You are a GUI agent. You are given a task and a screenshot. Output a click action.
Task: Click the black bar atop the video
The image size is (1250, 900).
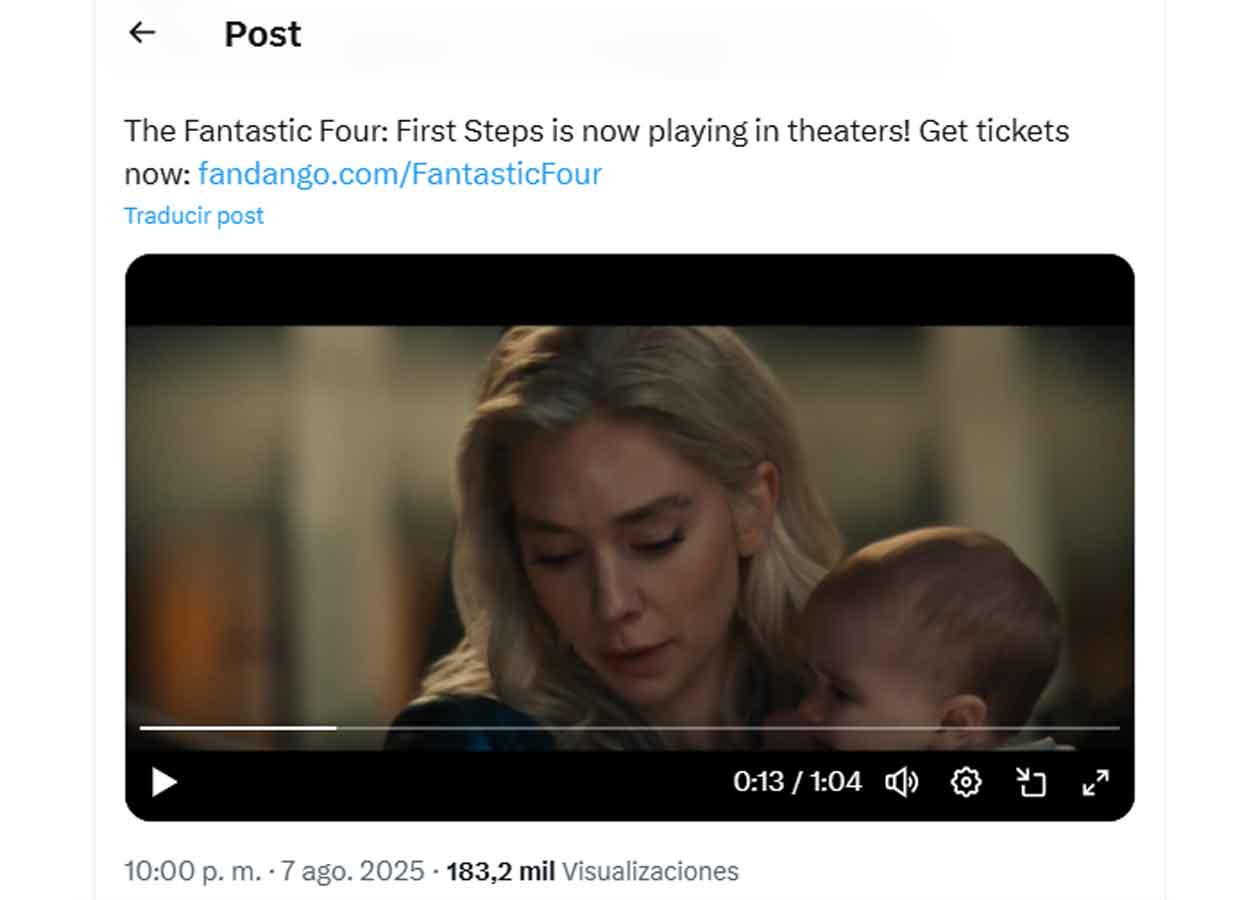[x=630, y=290]
